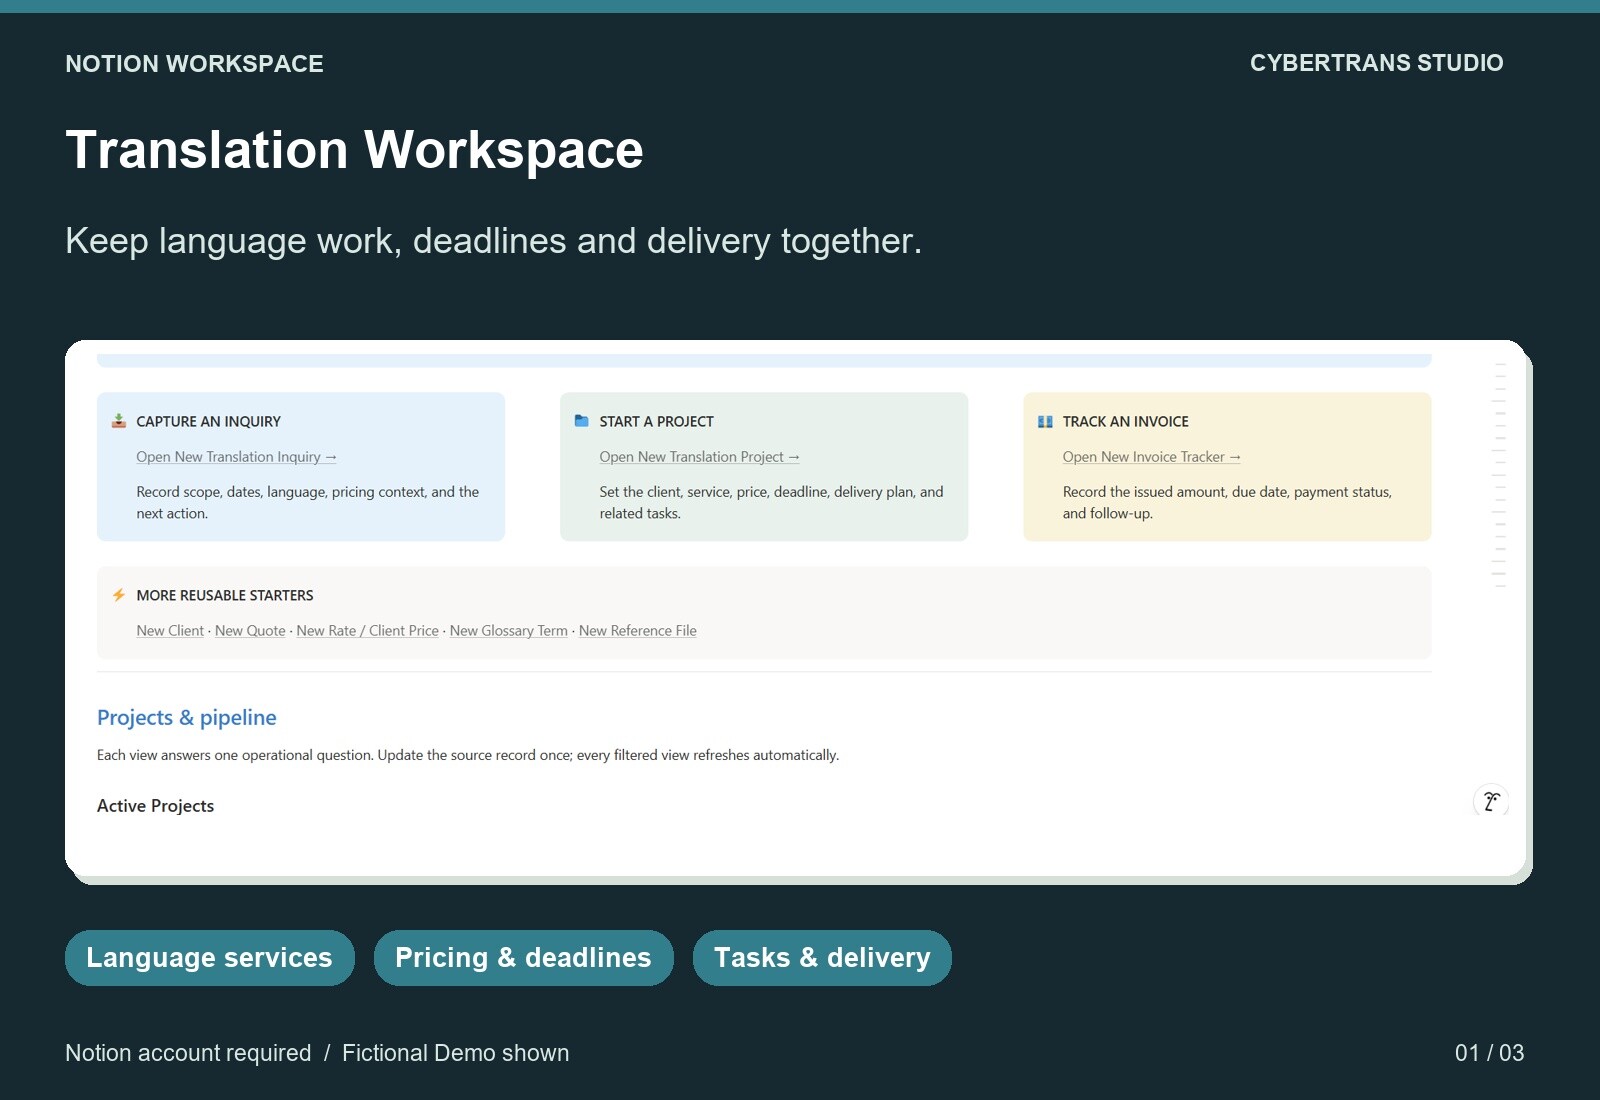This screenshot has width=1600, height=1100.
Task: Click the Active Projects view title
Action: [155, 806]
